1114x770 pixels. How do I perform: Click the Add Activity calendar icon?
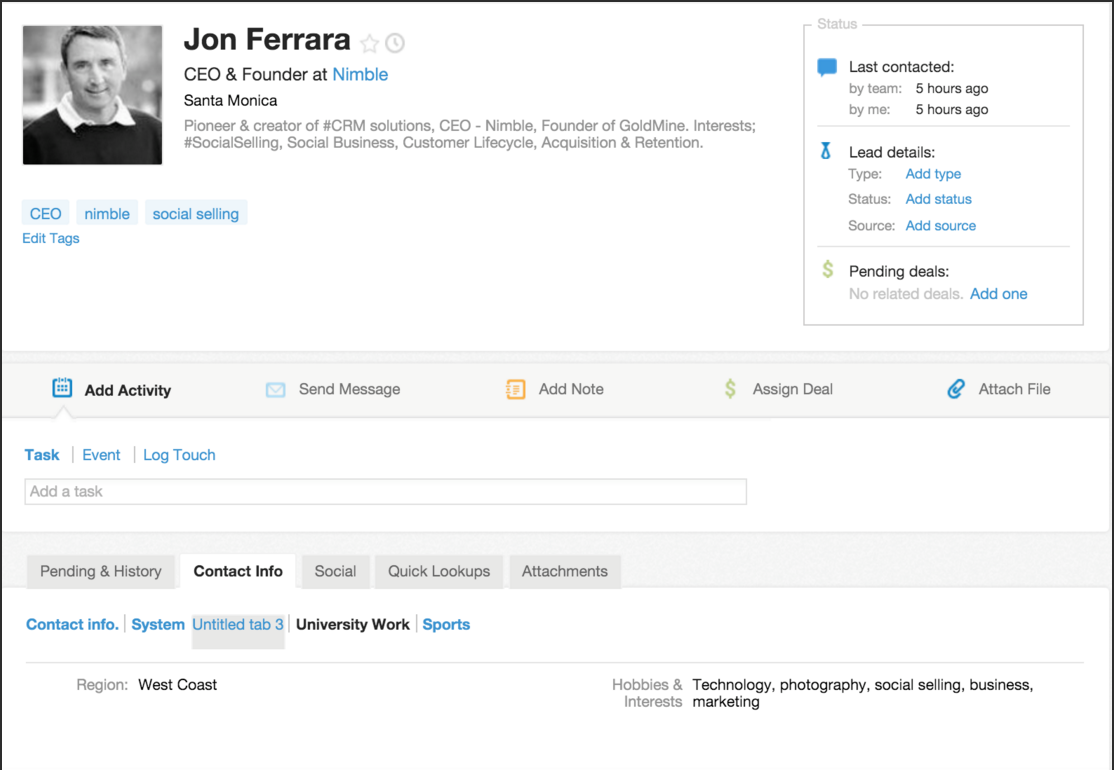62,388
